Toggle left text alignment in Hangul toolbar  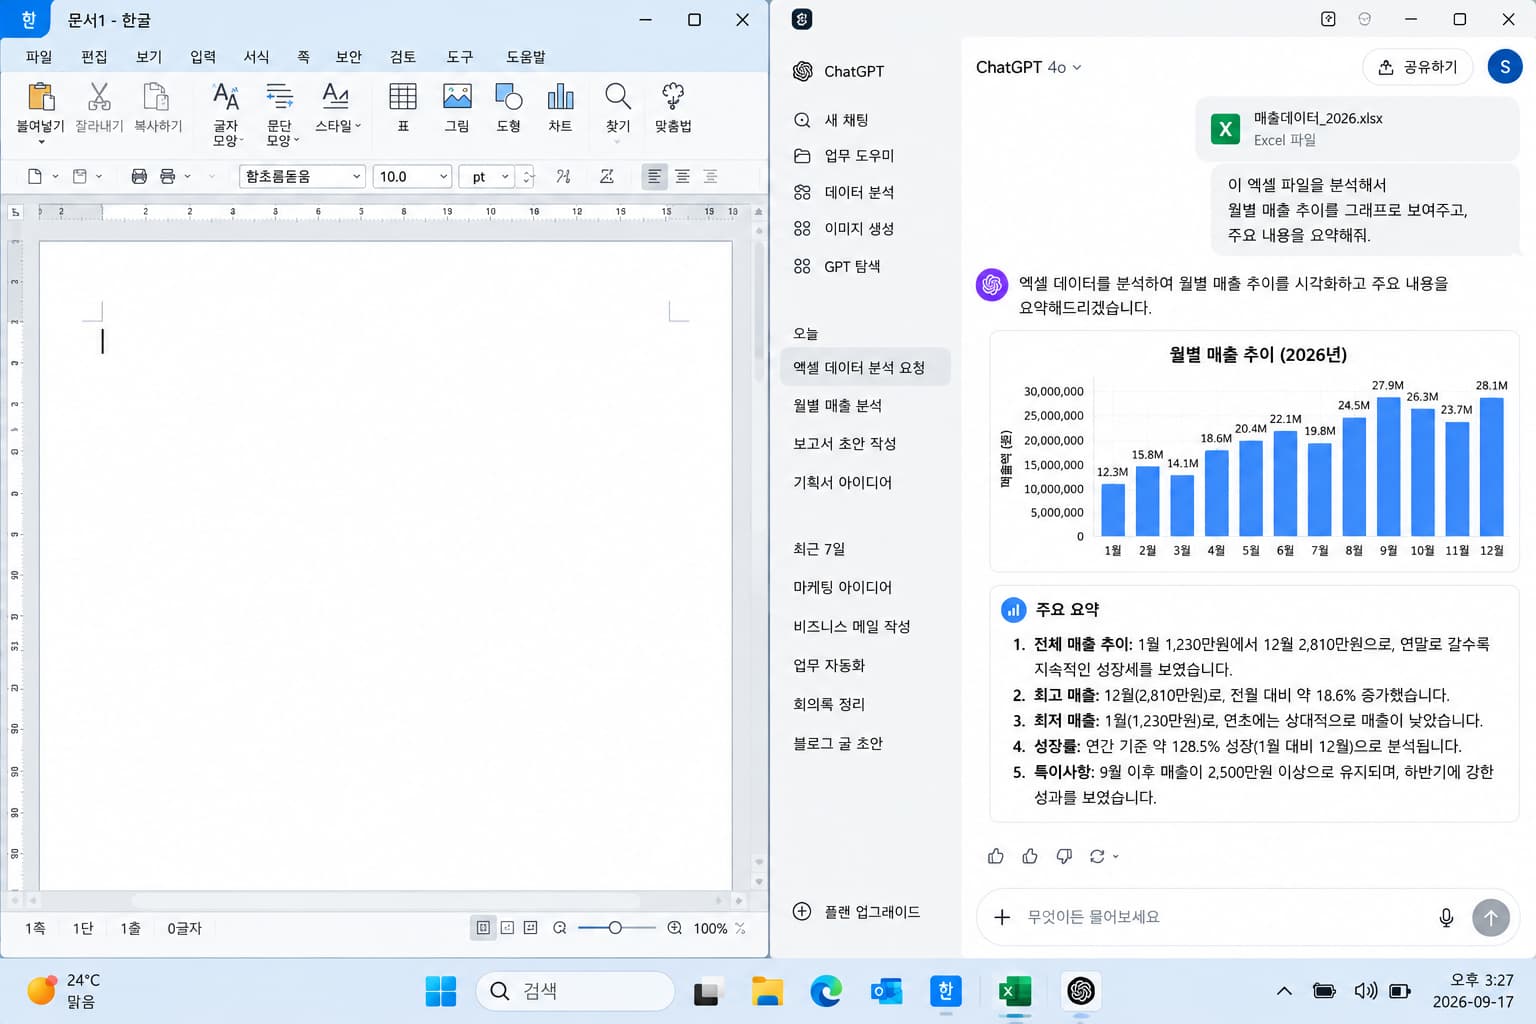[654, 176]
